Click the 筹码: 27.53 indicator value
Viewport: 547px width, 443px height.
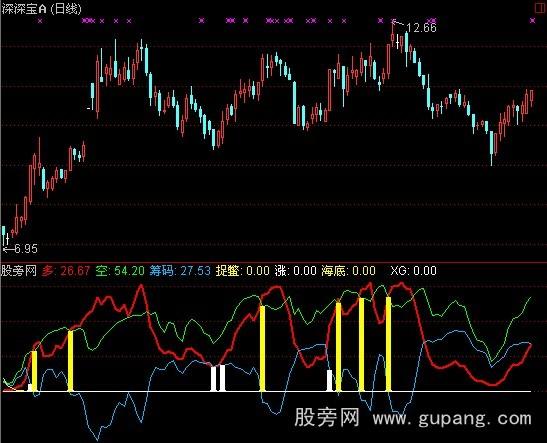tap(180, 270)
